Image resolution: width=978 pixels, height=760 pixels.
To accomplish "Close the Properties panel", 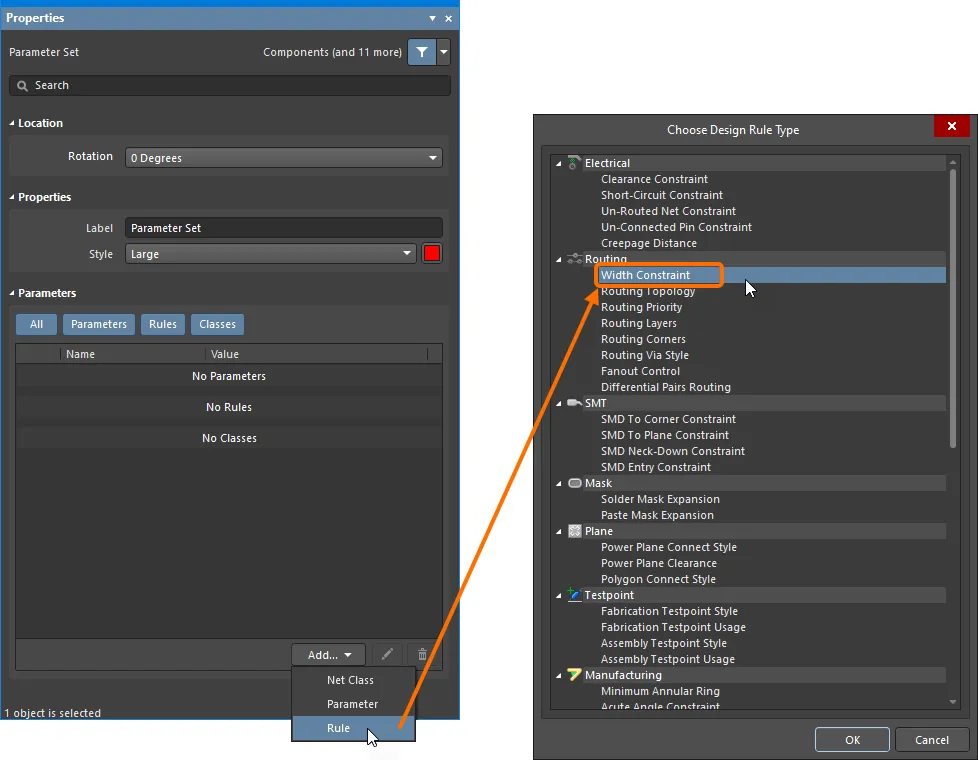I will point(448,18).
